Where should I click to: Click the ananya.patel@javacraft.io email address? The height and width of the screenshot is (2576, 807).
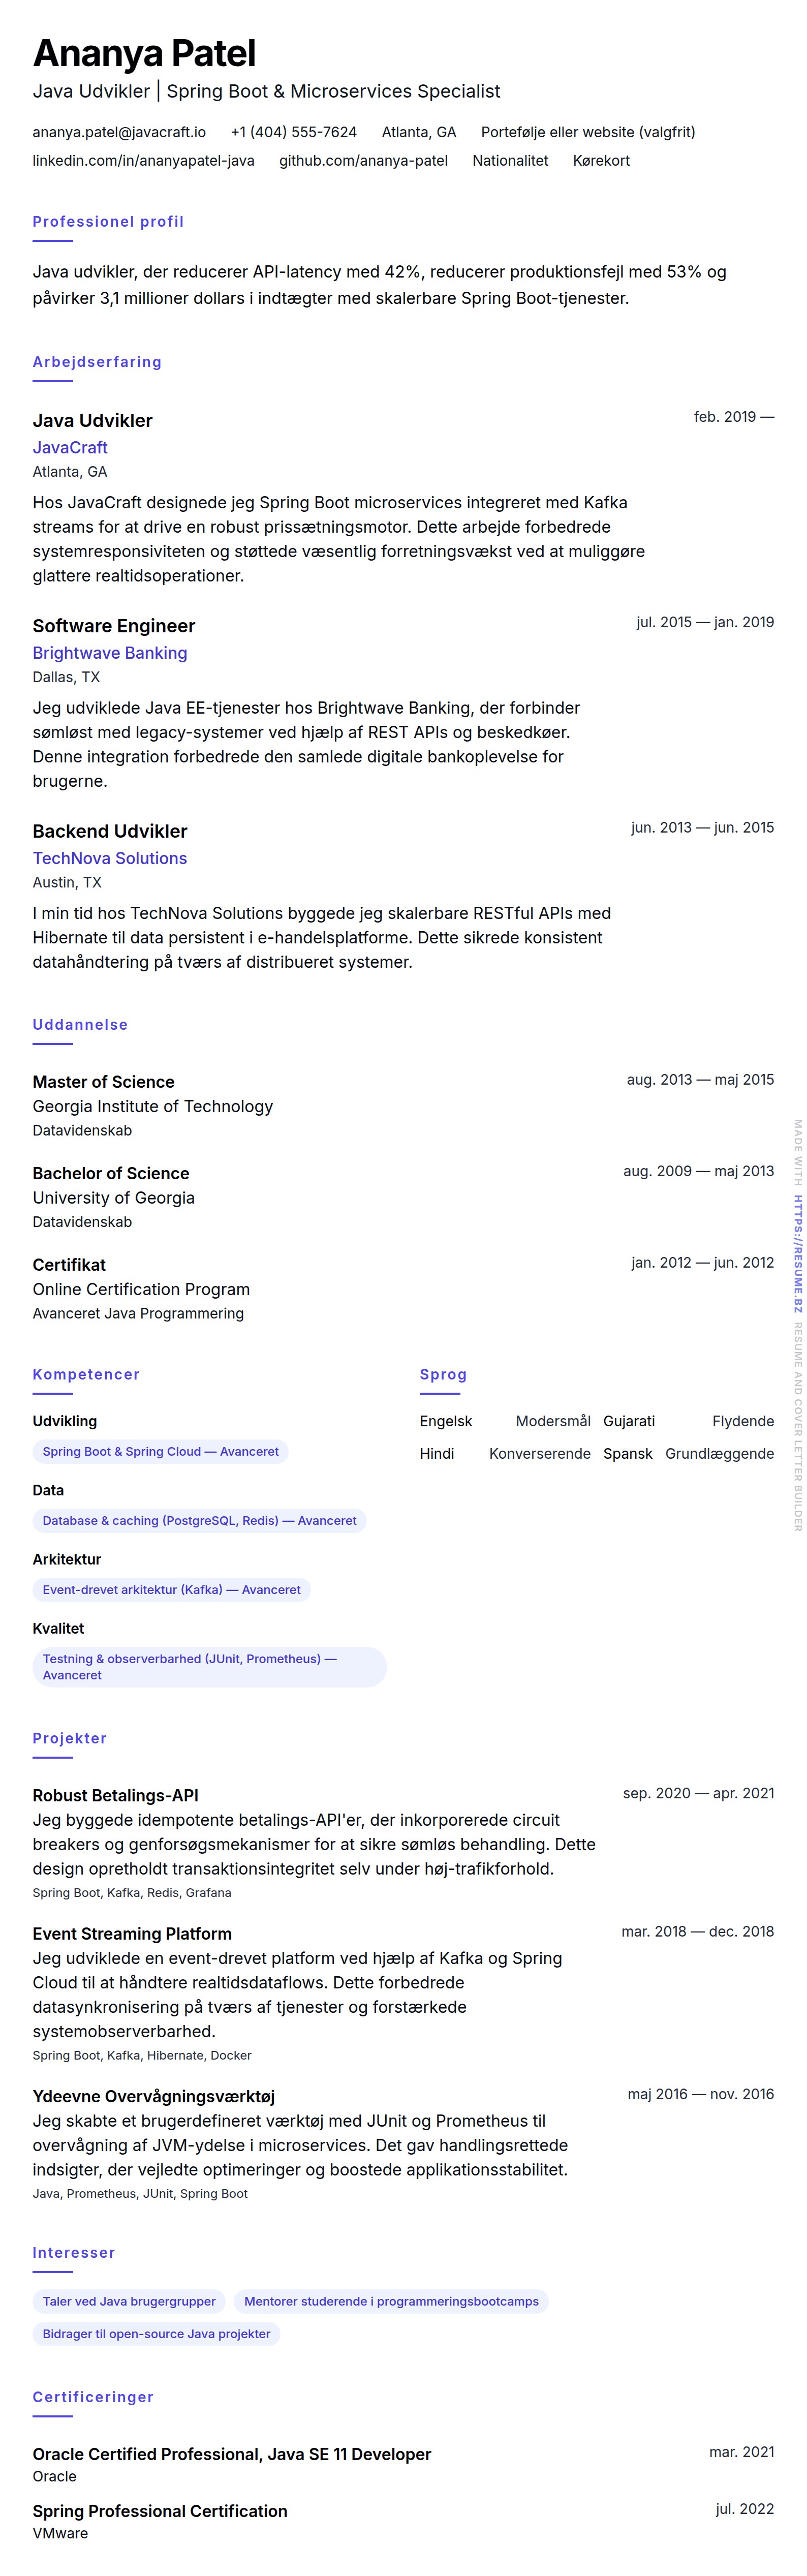(119, 132)
